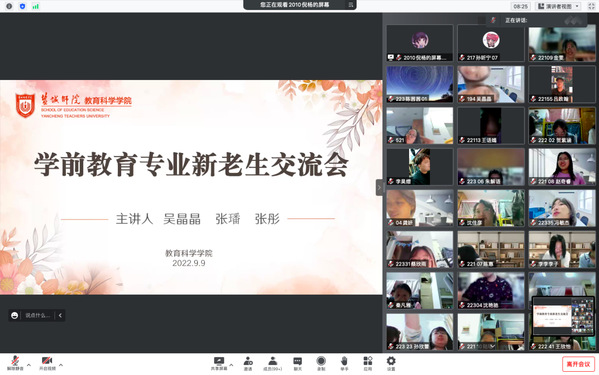The image size is (599, 375).
Task: Click the emoji icon in the chat box
Action: tap(15, 315)
